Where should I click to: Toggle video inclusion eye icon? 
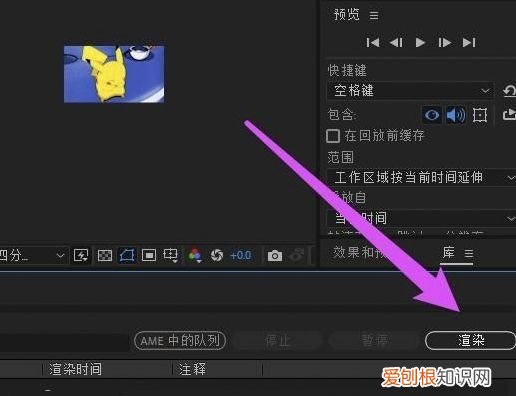coord(432,115)
